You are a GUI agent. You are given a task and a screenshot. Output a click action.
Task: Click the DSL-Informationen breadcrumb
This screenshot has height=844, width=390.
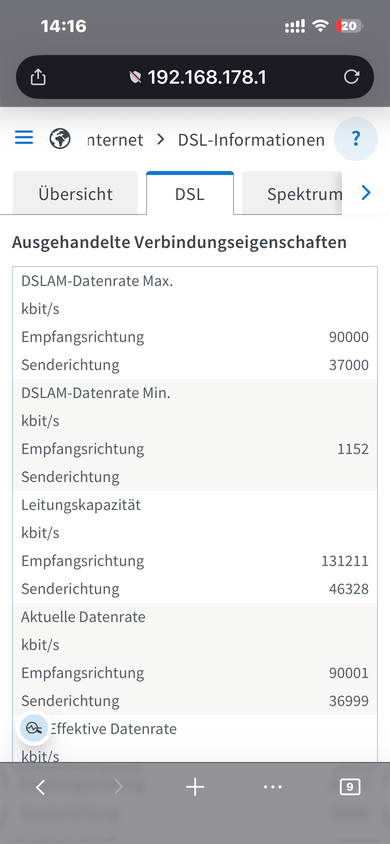point(251,140)
